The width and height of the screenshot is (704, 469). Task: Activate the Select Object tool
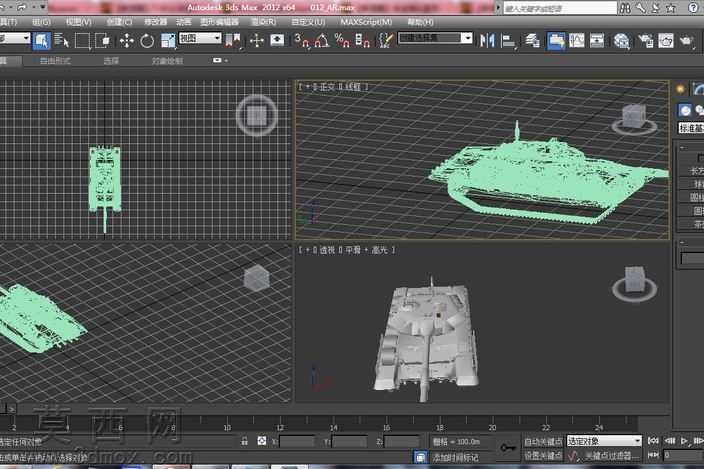click(41, 41)
